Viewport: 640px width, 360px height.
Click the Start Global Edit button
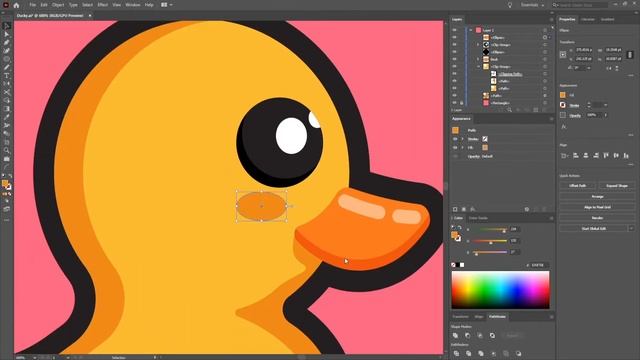point(593,229)
